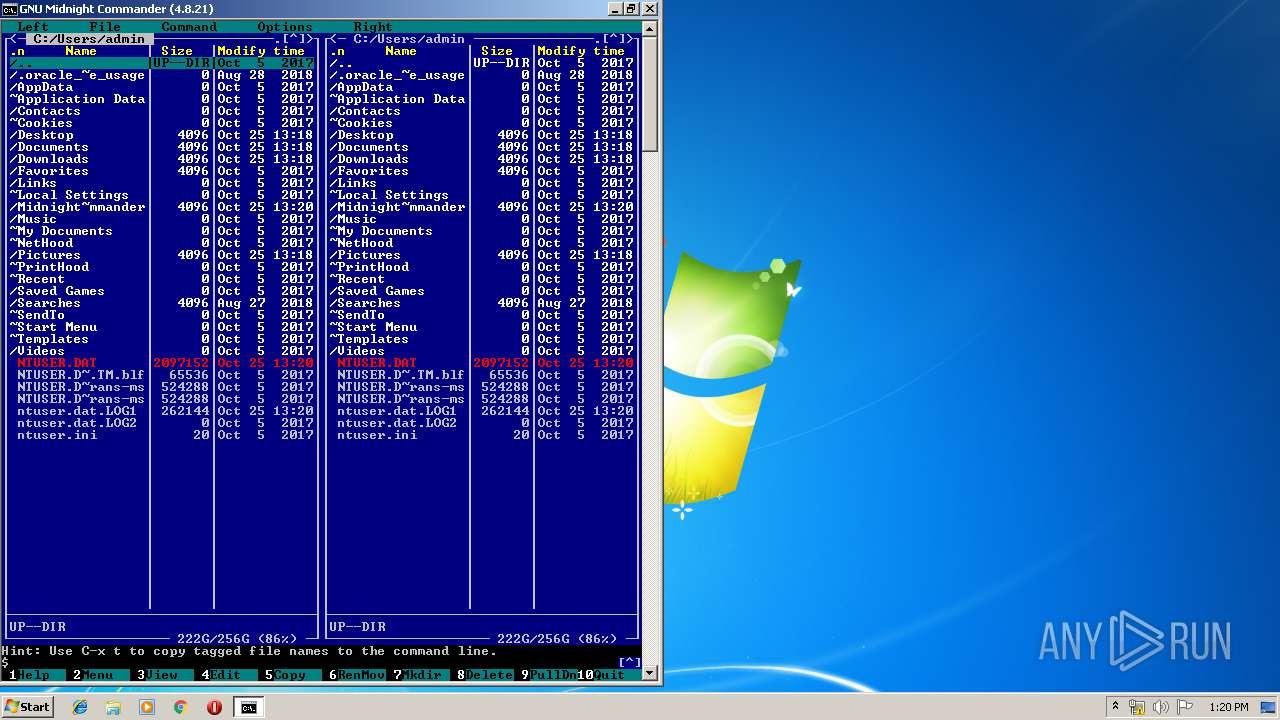Select /.oracle_~e_usage in the right panel
The width and height of the screenshot is (1280, 720).
pos(481,75)
